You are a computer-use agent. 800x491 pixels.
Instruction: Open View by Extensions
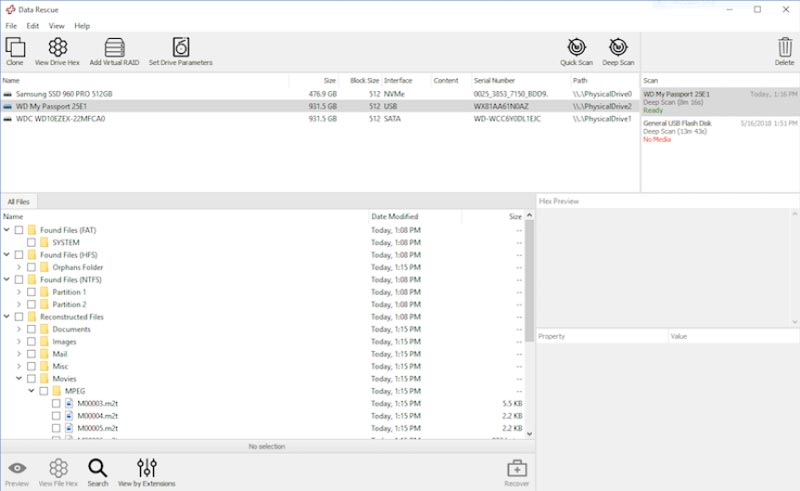pos(146,469)
